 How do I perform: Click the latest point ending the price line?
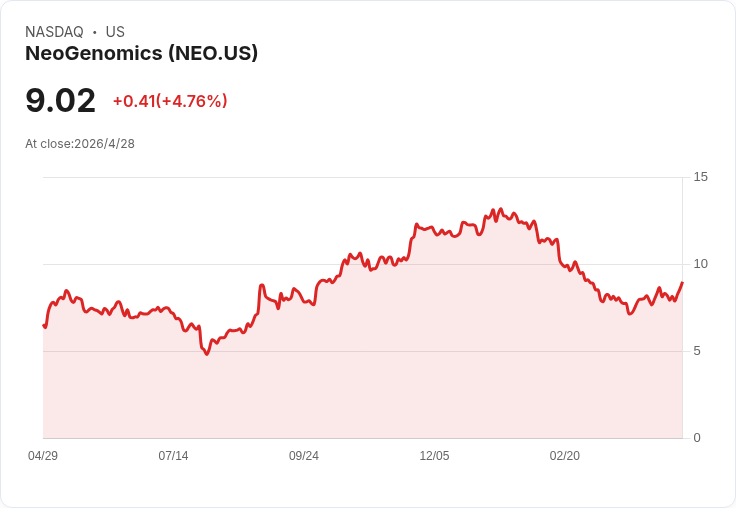[x=682, y=283]
